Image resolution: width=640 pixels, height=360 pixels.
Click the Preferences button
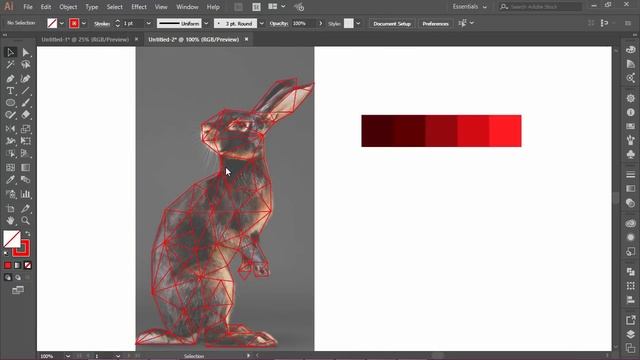[x=436, y=24]
